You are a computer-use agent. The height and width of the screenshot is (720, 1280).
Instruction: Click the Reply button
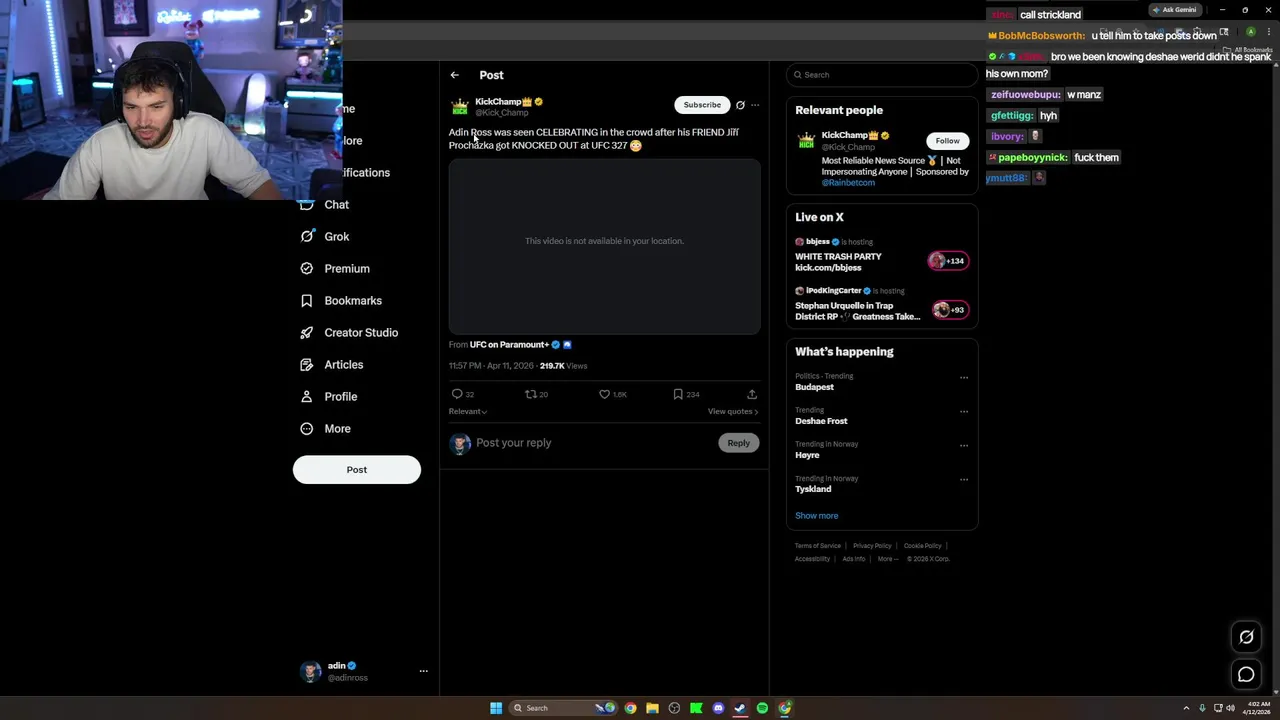[739, 443]
